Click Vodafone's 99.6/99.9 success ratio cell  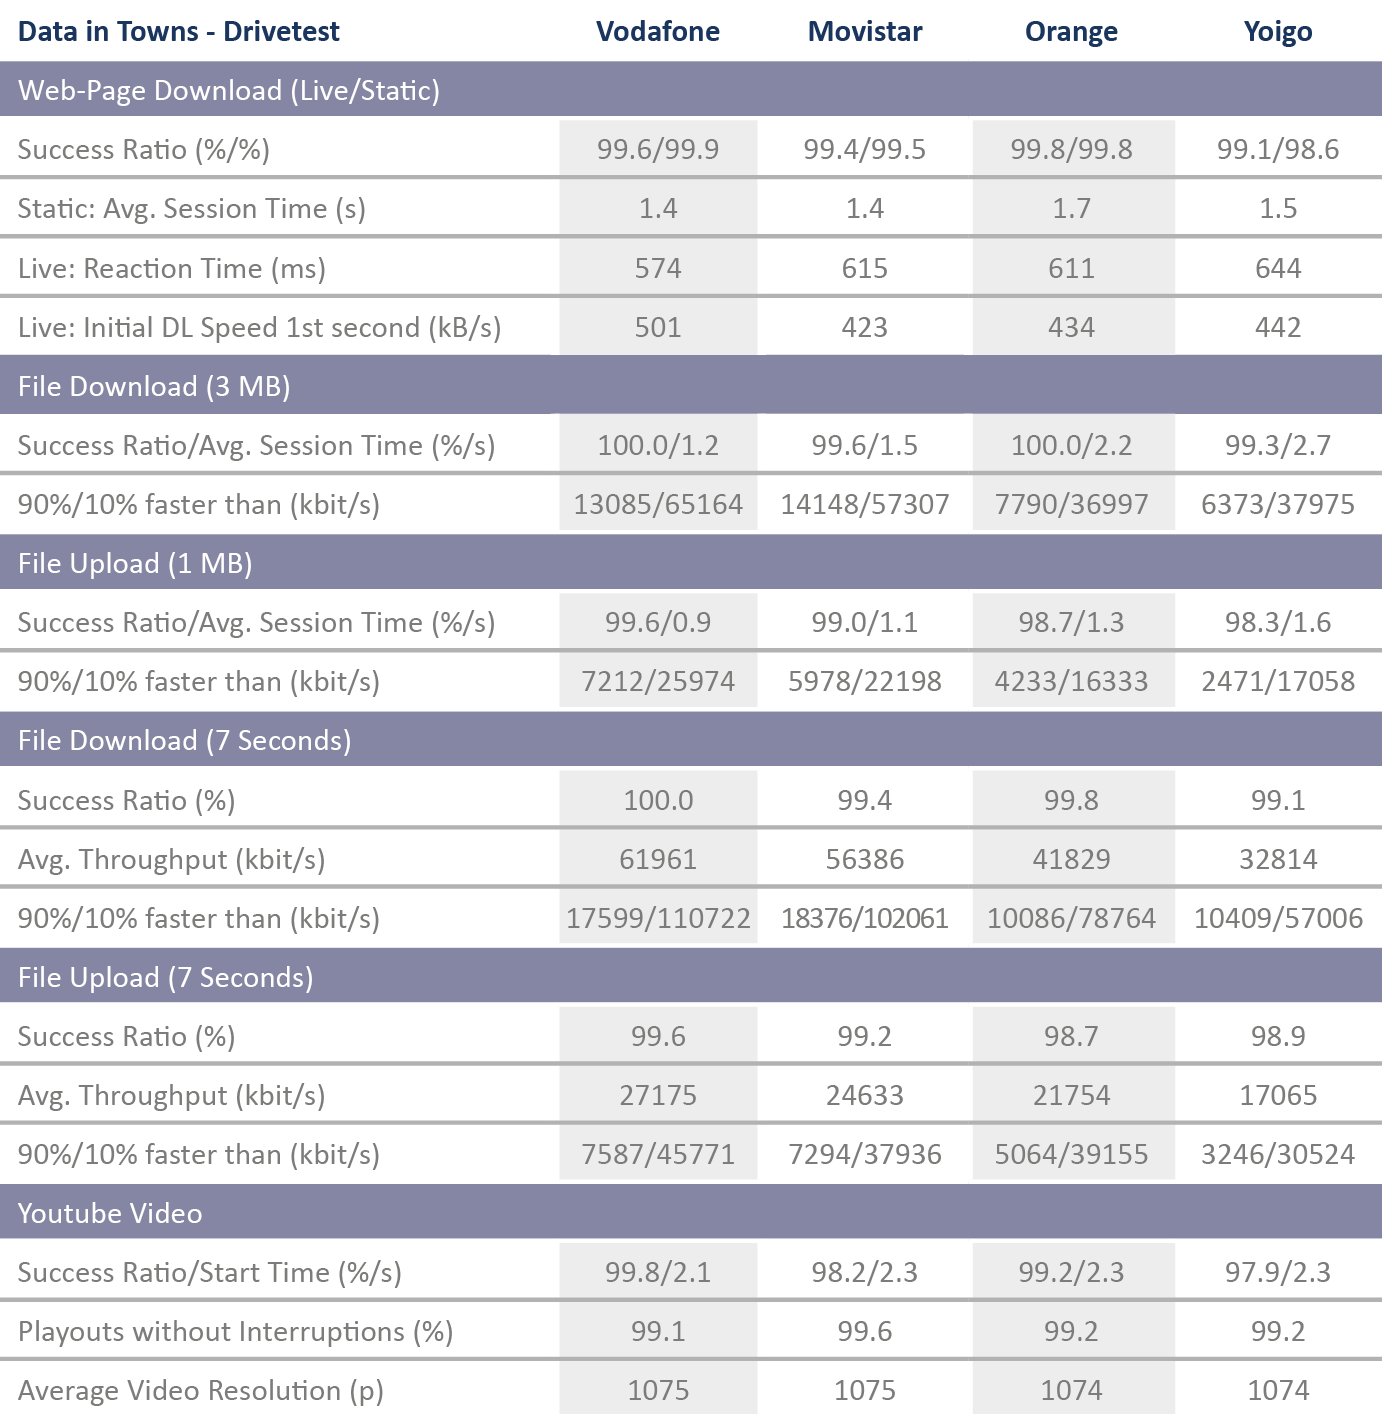(x=658, y=149)
